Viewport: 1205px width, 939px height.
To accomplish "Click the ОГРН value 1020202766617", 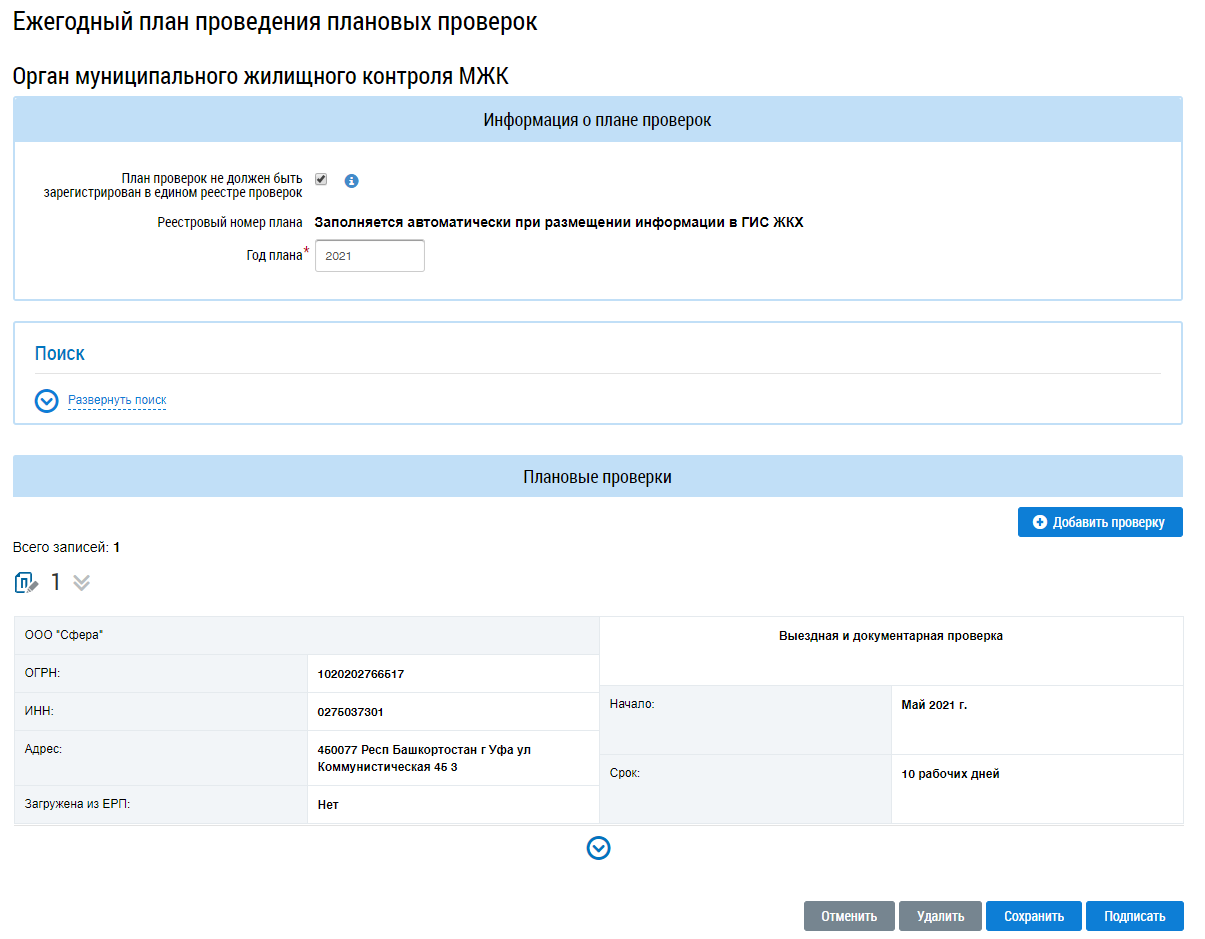I will (361, 674).
